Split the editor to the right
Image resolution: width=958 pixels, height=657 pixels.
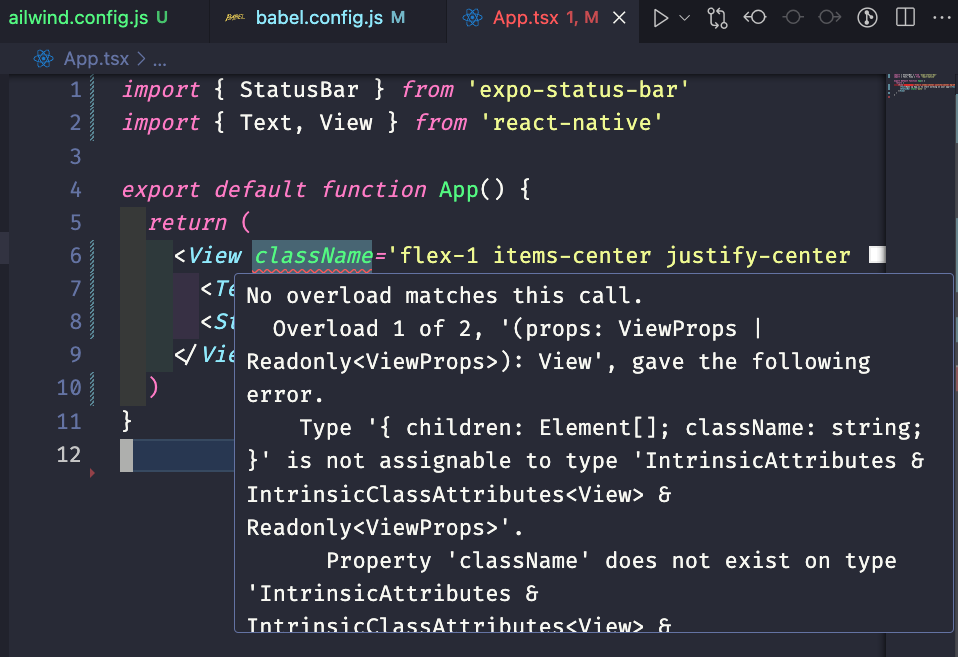pyautogui.click(x=905, y=18)
